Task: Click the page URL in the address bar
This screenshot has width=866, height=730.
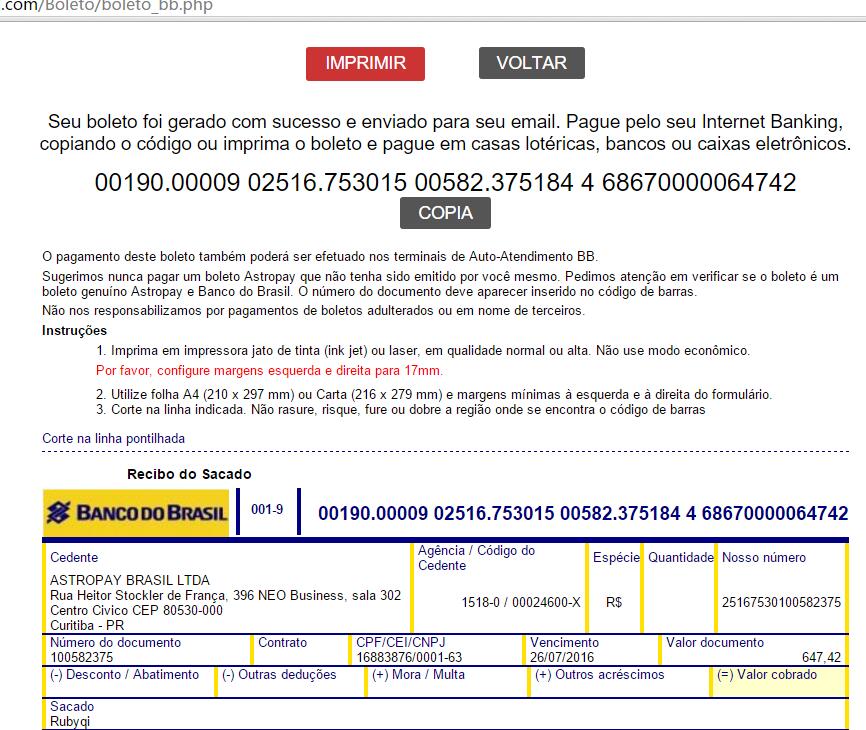Action: [x=107, y=7]
